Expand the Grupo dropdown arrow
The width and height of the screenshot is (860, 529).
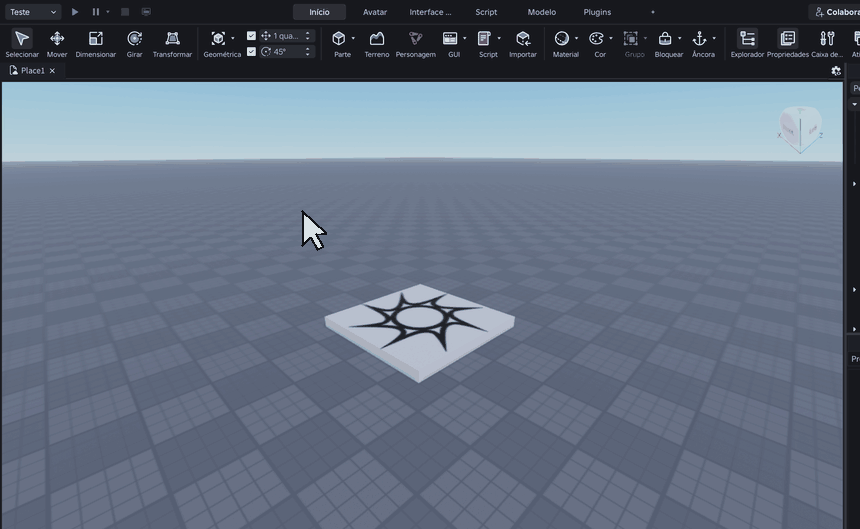tap(646, 38)
